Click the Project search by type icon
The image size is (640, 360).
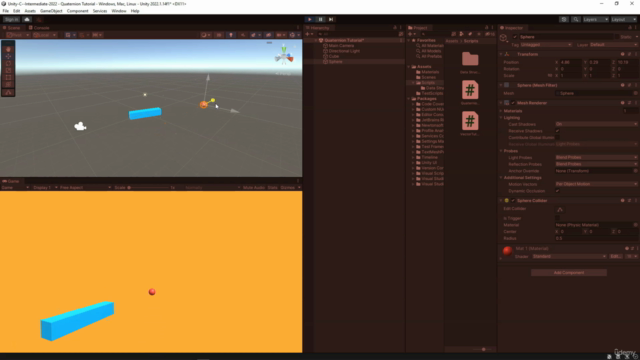pos(462,34)
